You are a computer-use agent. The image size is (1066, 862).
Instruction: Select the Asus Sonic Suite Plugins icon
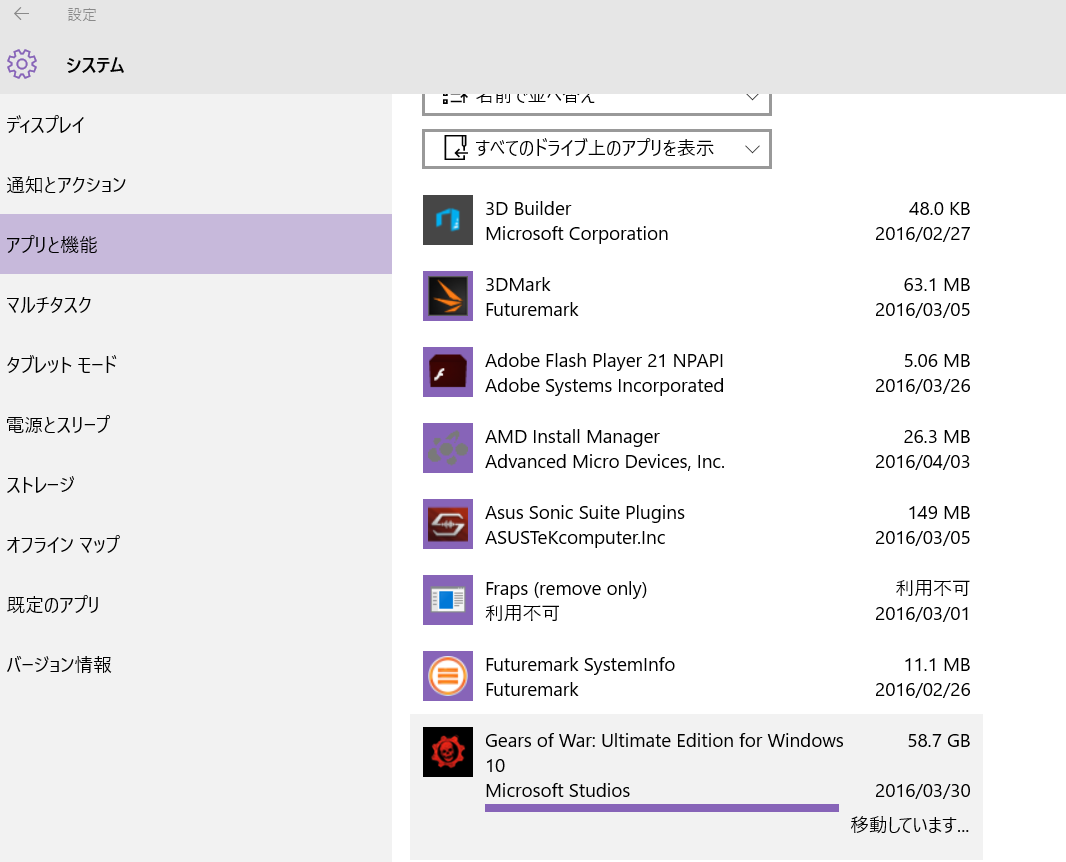pos(447,524)
